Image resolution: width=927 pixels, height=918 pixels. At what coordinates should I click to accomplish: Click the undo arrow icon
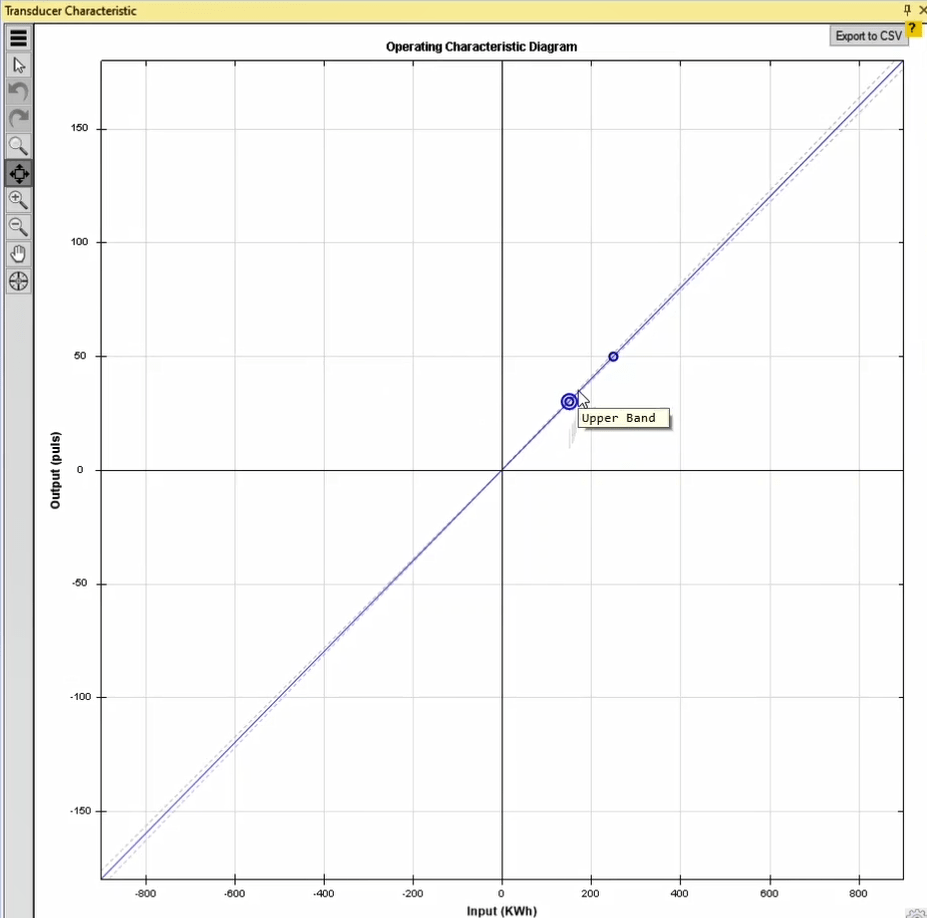tap(18, 92)
